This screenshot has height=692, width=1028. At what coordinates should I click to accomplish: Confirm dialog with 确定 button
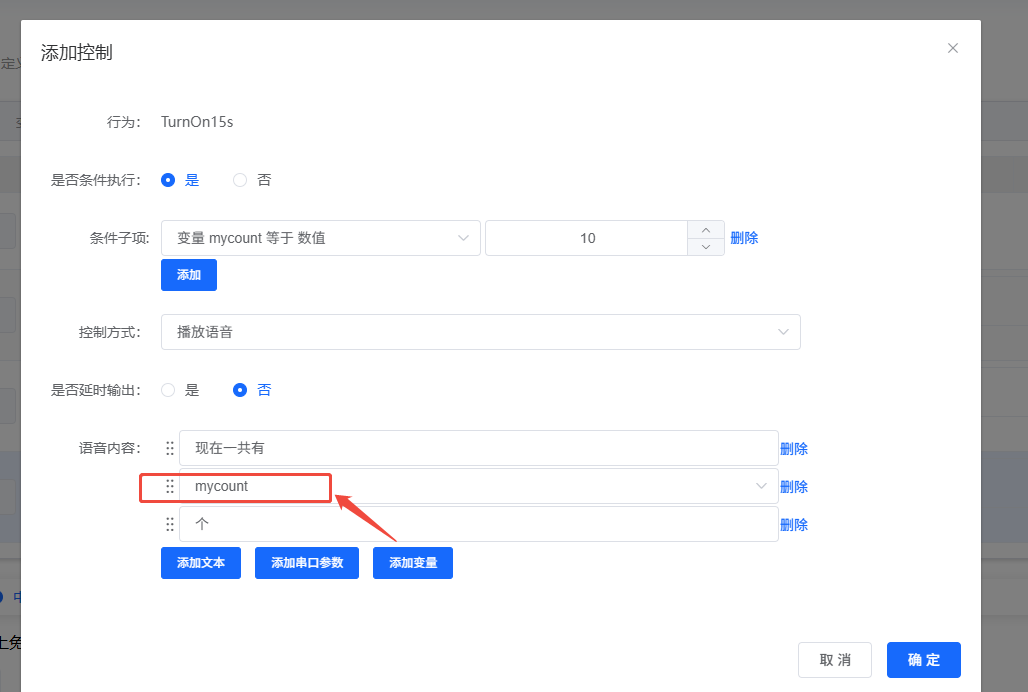[923, 660]
